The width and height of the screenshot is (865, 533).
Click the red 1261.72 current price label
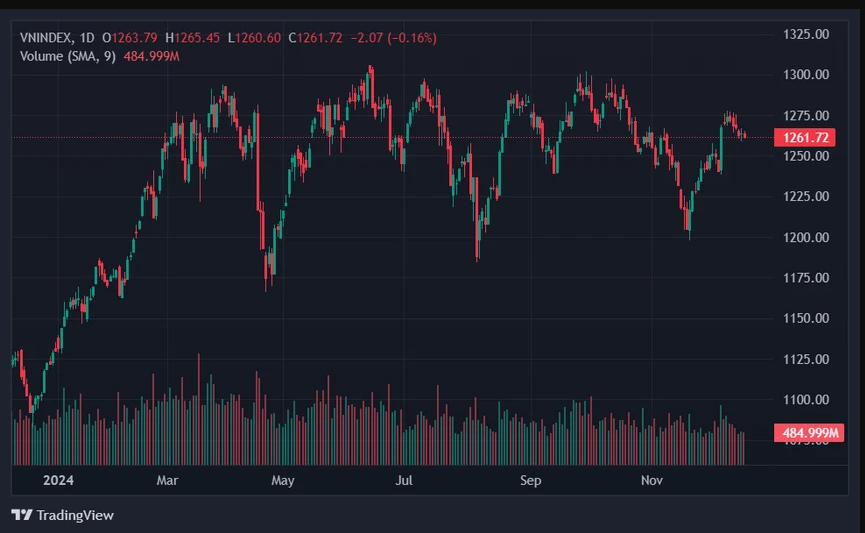(x=805, y=137)
